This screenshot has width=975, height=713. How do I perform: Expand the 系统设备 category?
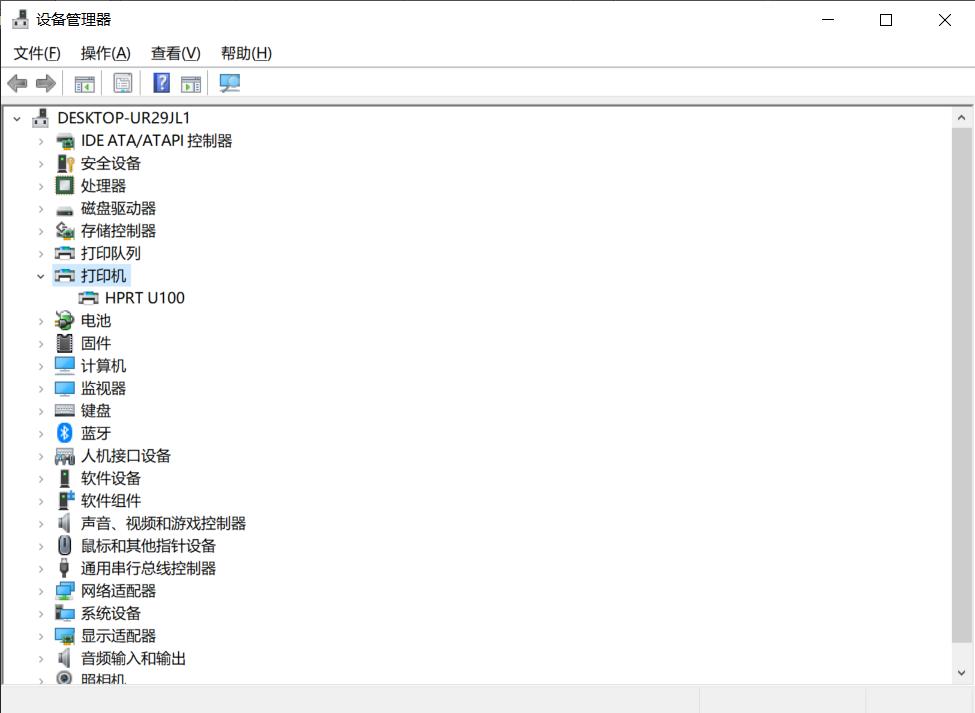[x=40, y=614]
